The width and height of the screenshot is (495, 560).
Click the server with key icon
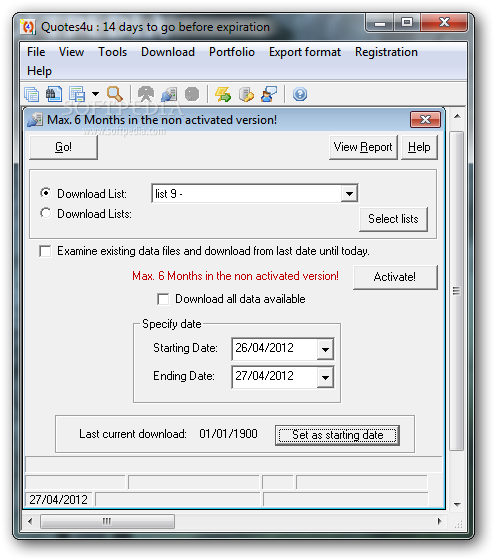point(246,94)
